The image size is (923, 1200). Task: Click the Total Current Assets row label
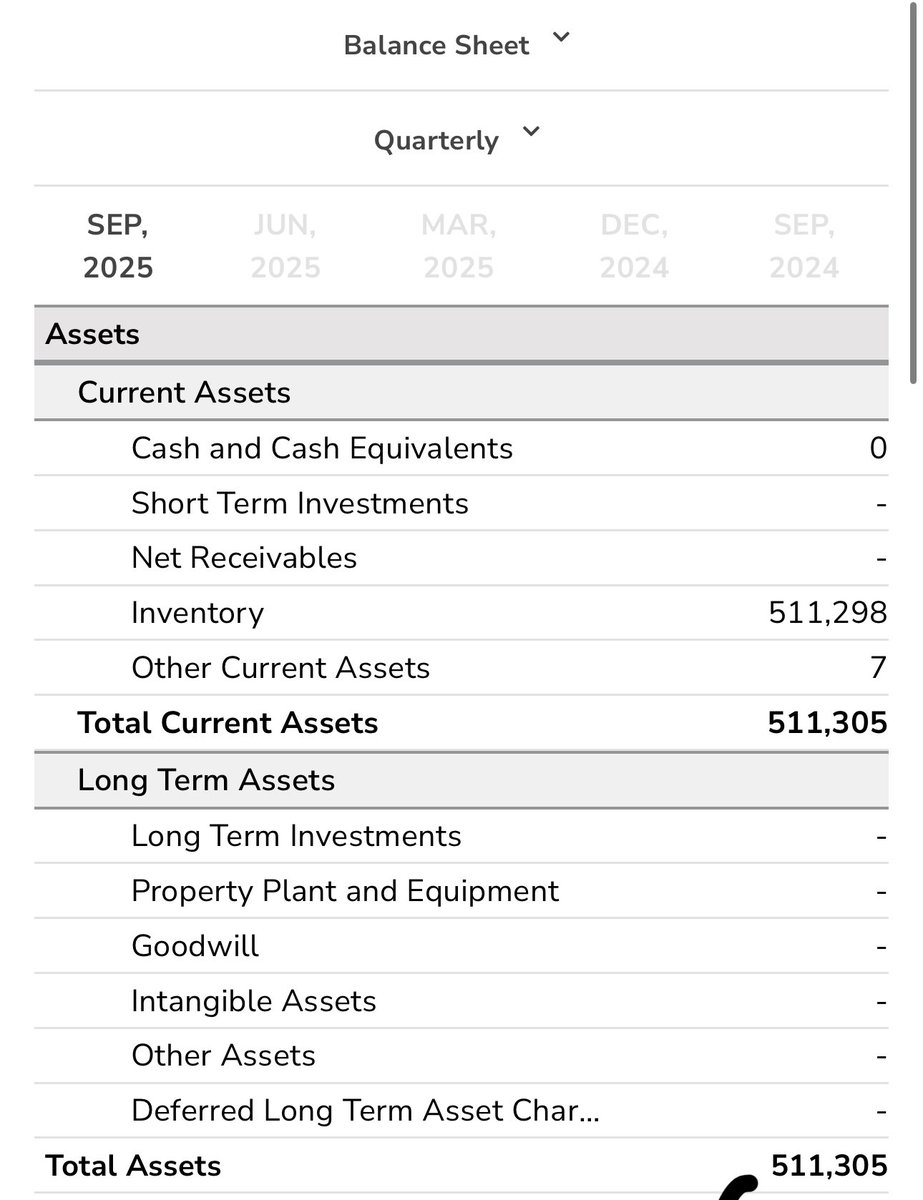click(x=228, y=723)
